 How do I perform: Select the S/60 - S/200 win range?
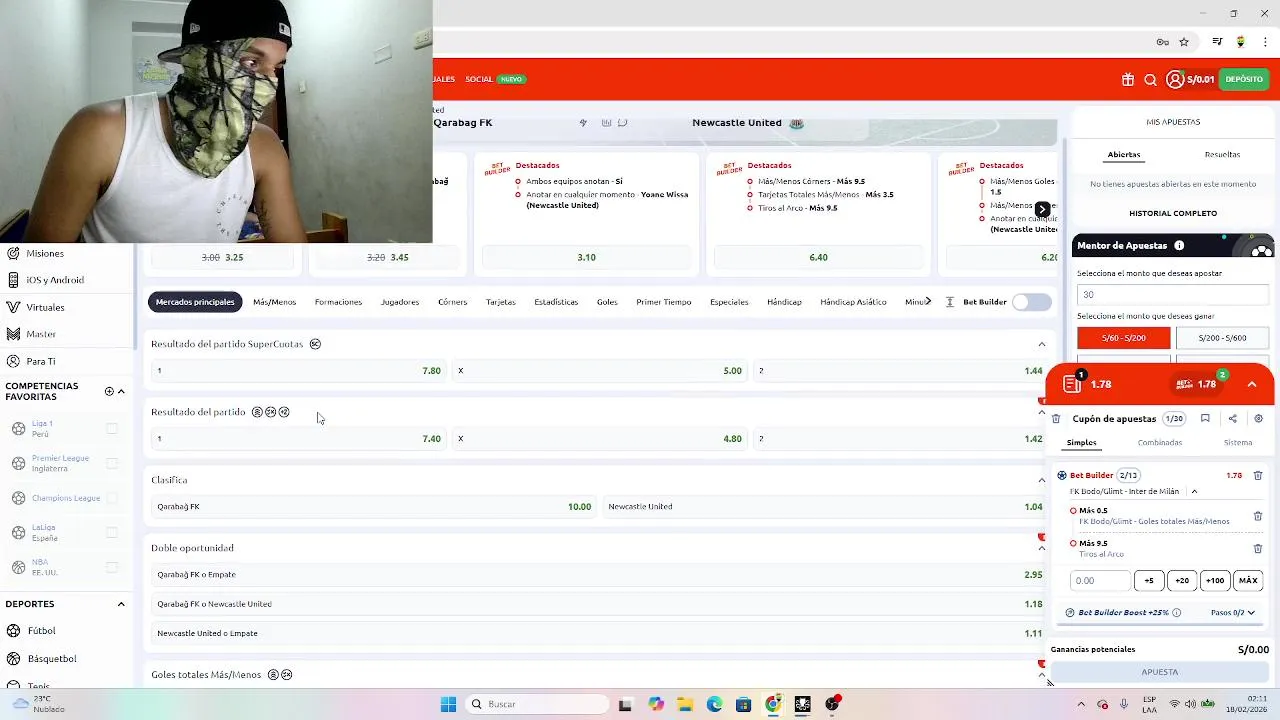click(x=1123, y=338)
